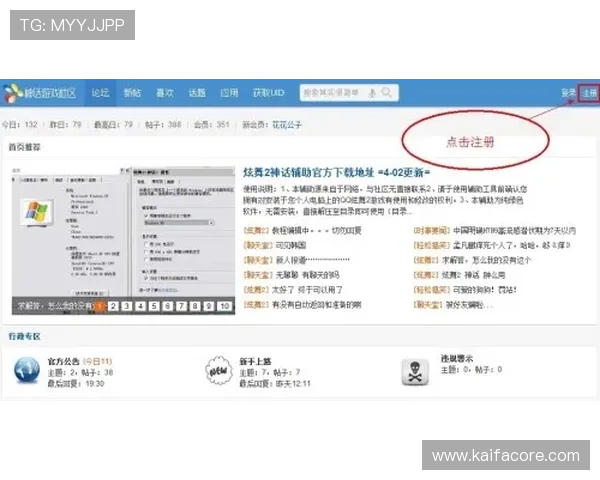
Task: Open the right-list thread 求解答,怎么我的没有这个
Action: pos(486,260)
